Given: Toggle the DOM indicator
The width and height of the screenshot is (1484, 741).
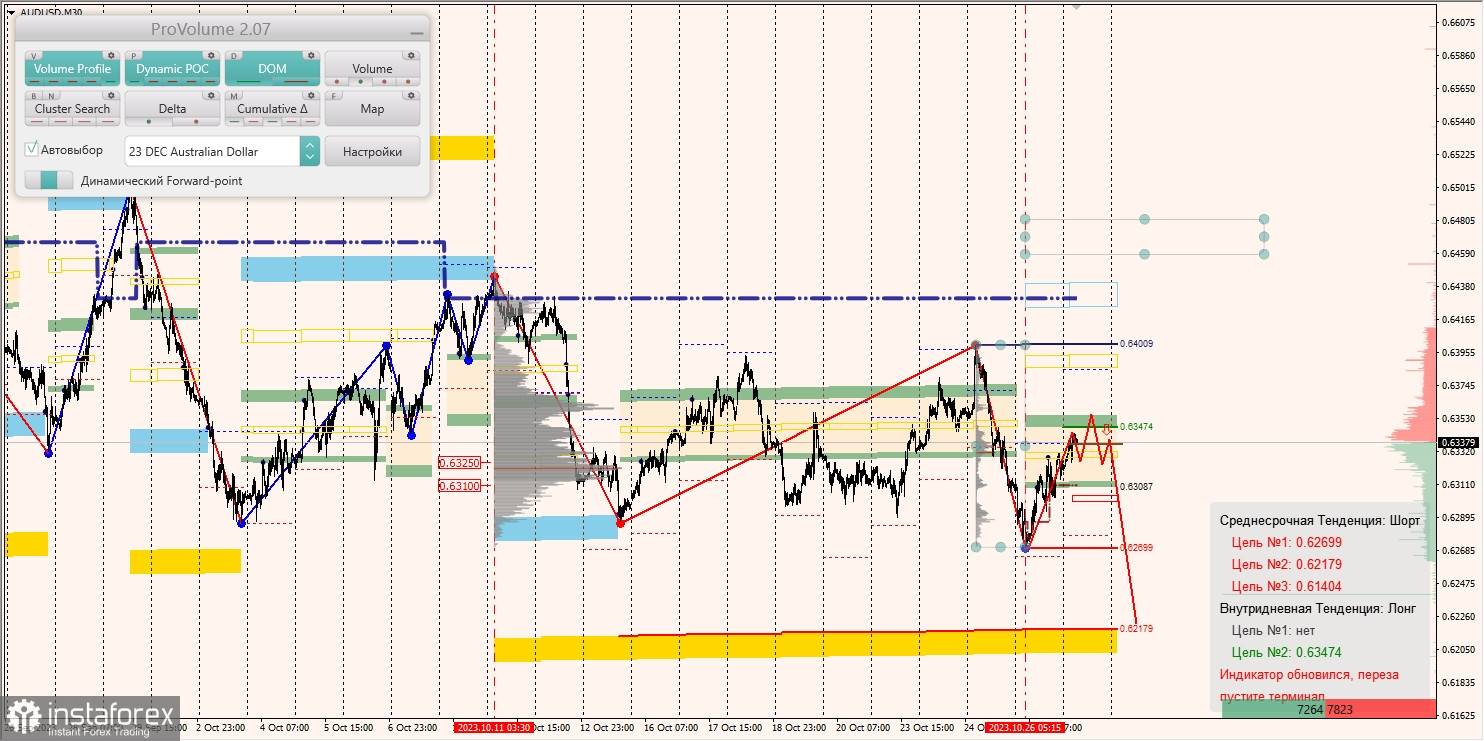Looking at the screenshot, I should [272, 69].
